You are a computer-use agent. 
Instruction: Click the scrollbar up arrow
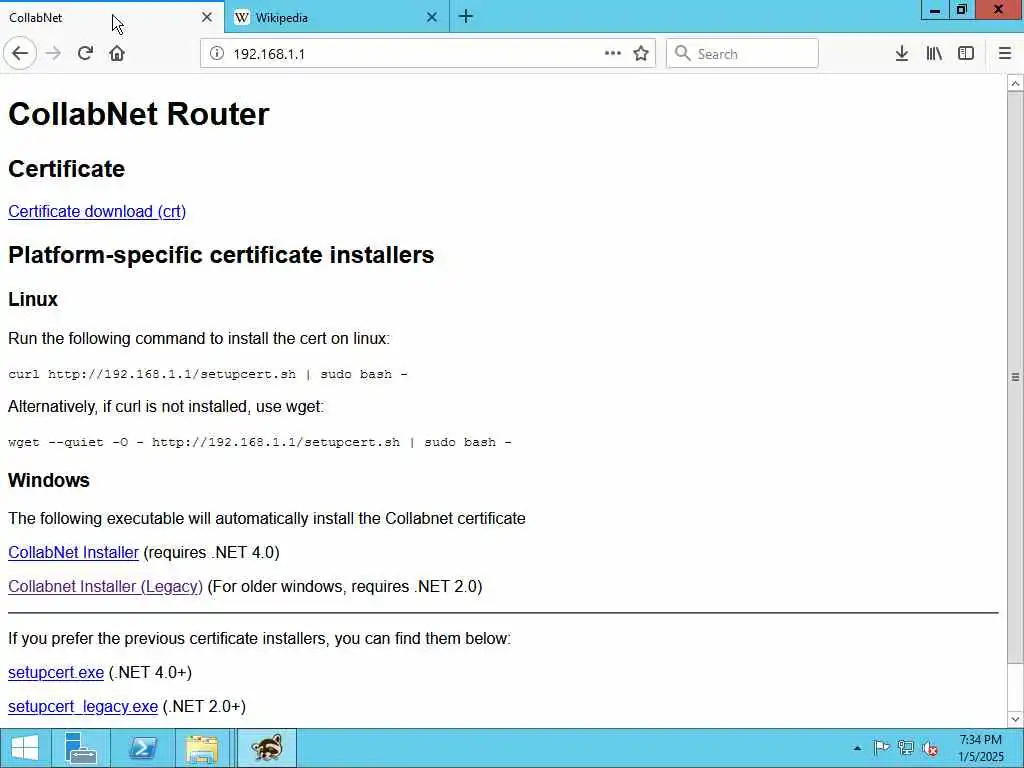(1016, 83)
